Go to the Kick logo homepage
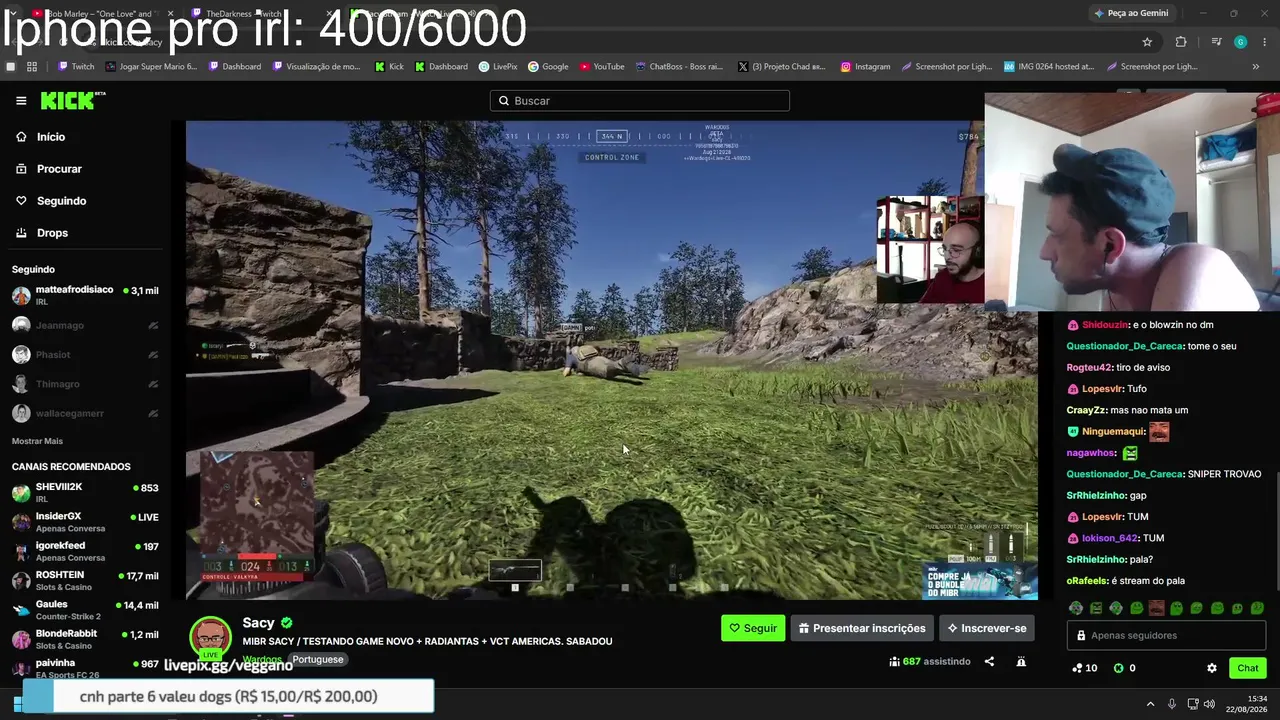The height and width of the screenshot is (720, 1280). point(72,100)
